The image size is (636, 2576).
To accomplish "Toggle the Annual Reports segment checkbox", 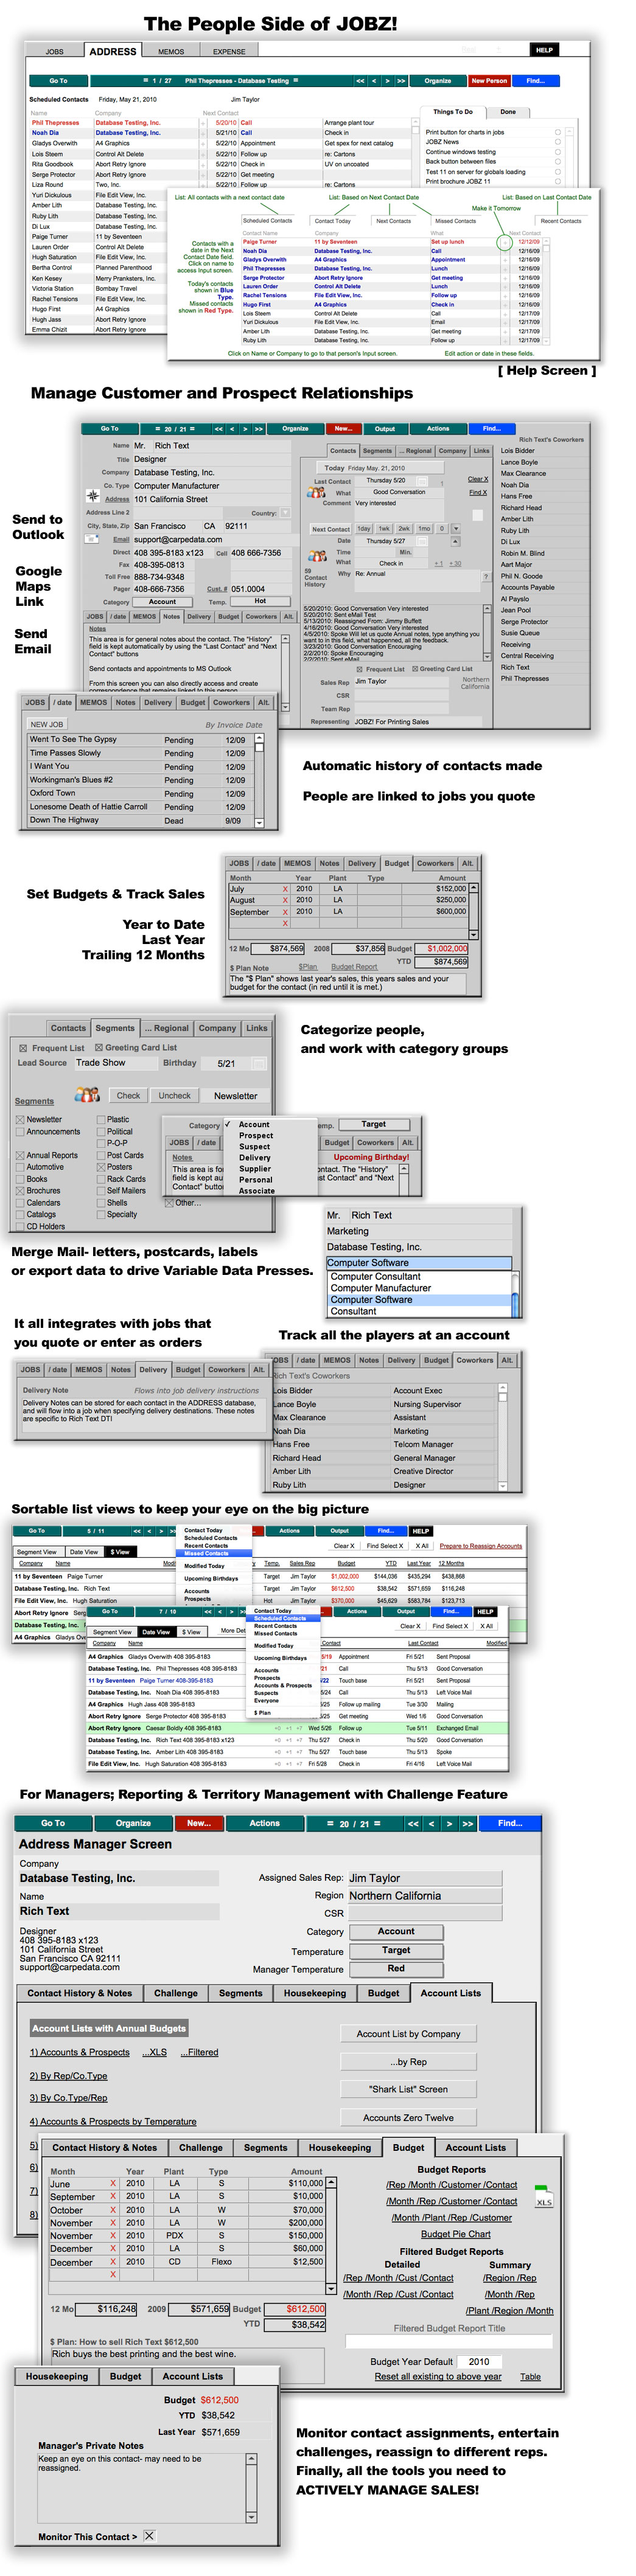I will (x=20, y=1156).
